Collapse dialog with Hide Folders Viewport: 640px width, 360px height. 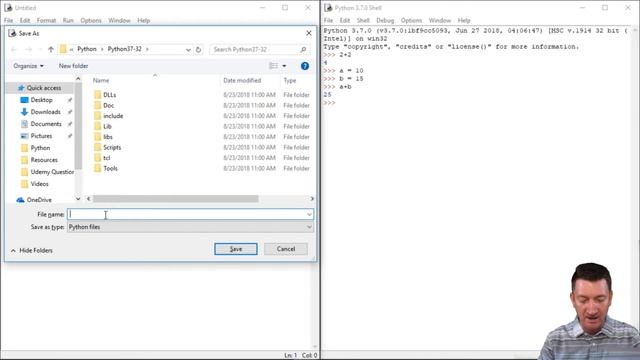[32, 250]
